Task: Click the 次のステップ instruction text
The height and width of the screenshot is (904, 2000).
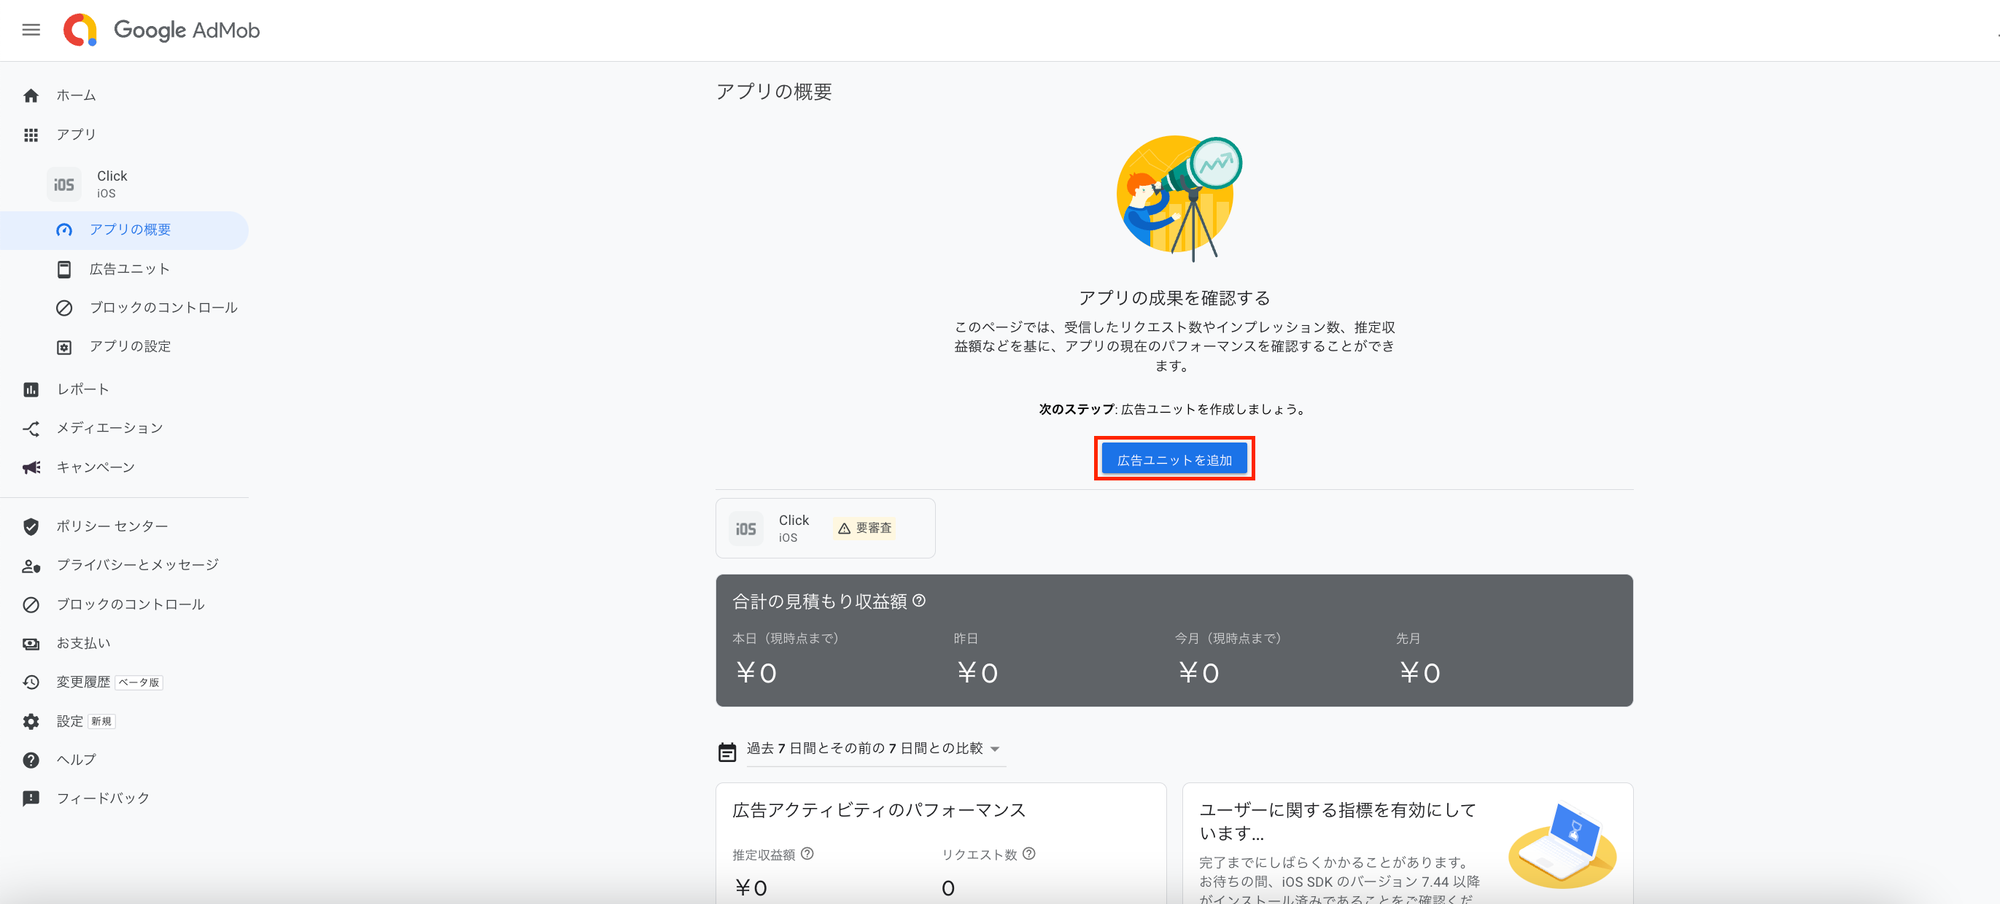Action: click(1174, 409)
